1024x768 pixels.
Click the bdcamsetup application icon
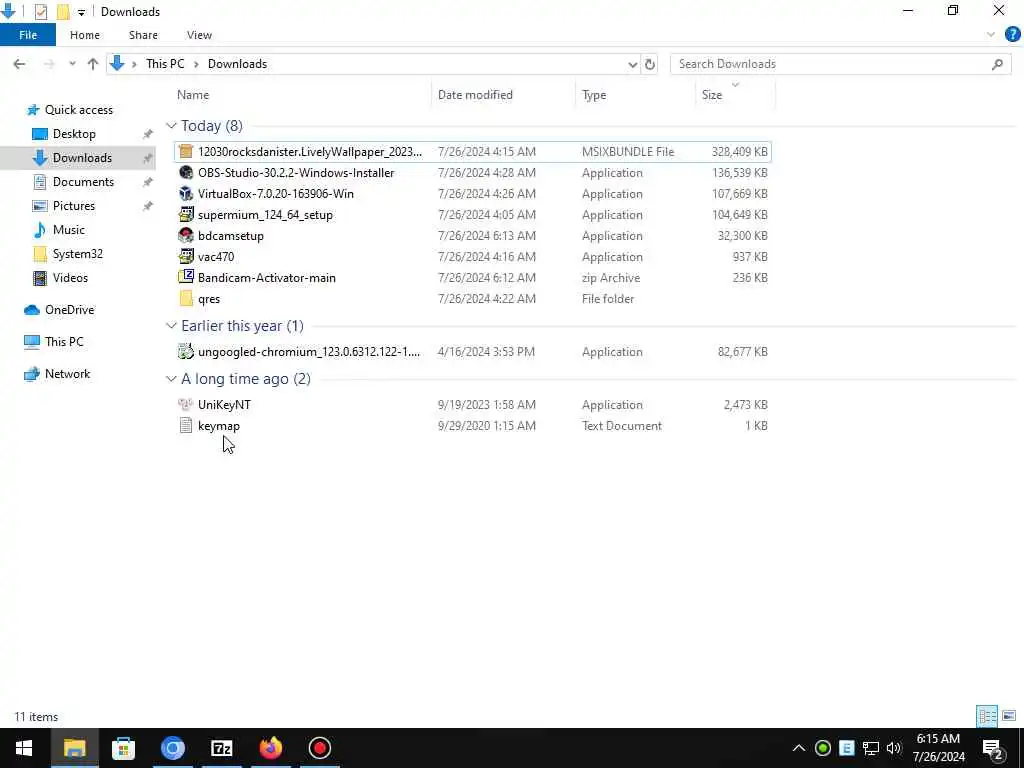click(186, 235)
